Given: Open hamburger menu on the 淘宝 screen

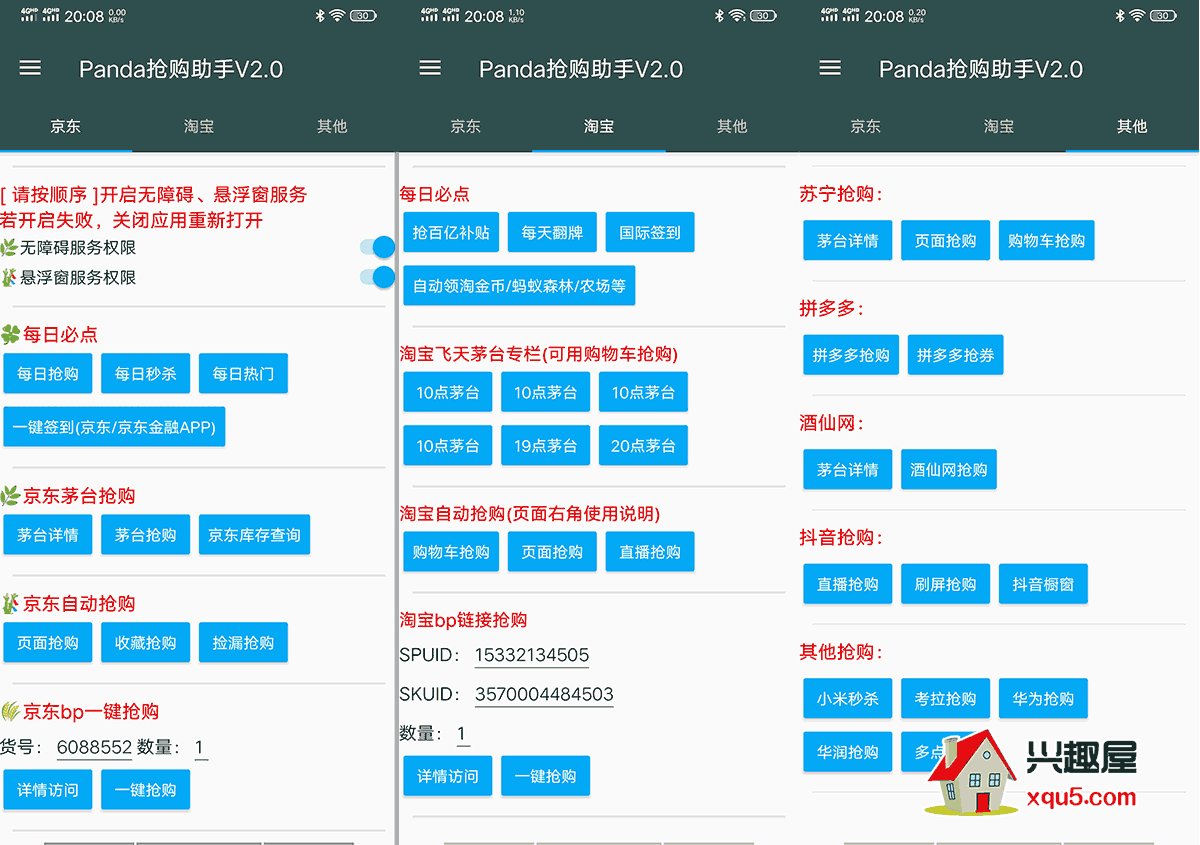Looking at the screenshot, I should (430, 68).
